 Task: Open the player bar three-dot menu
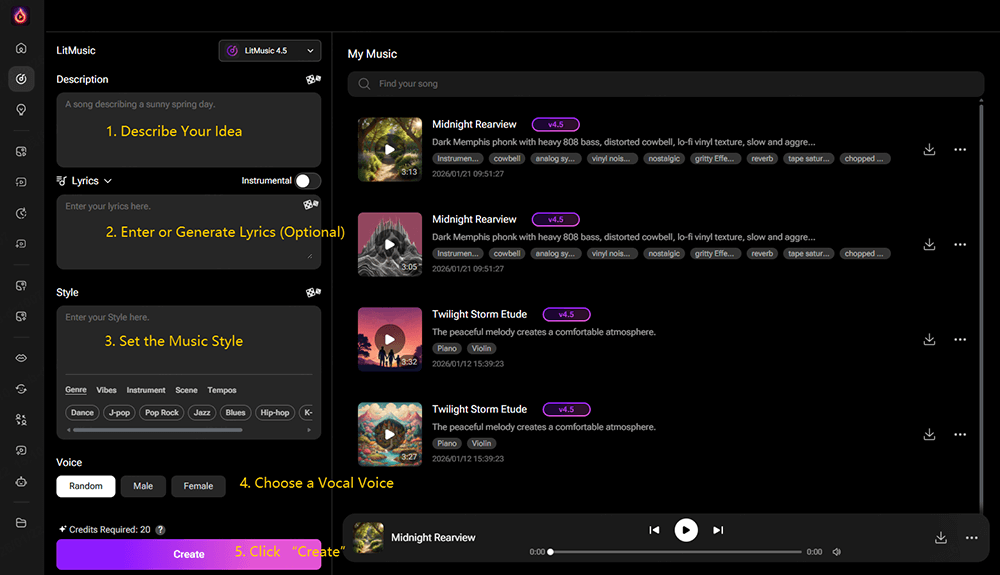click(971, 537)
